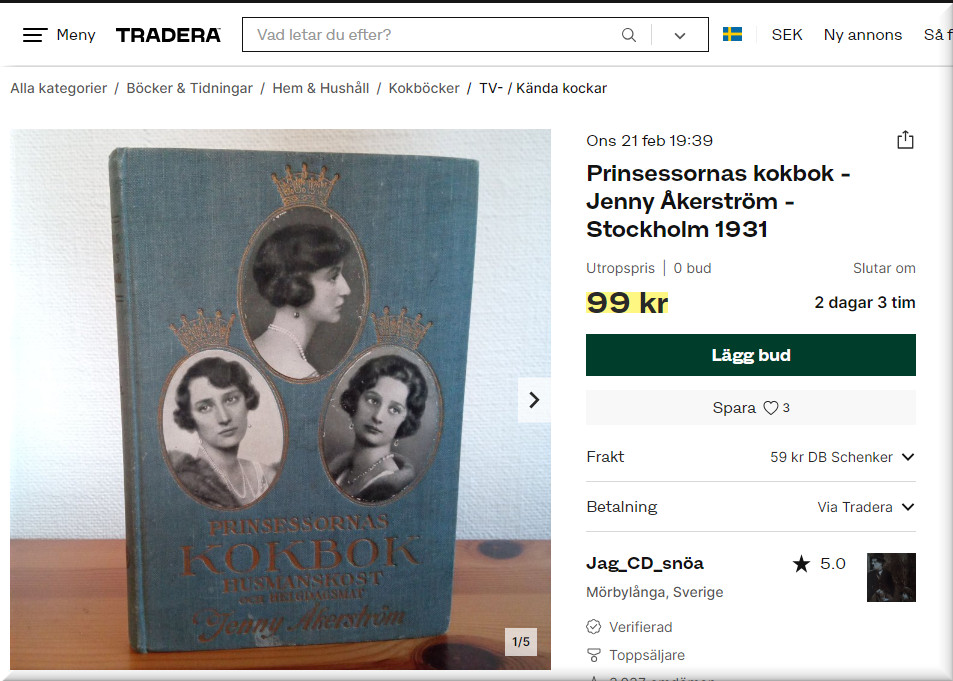Open the Böcker & Tidningar breadcrumb
The image size is (953, 681).
(189, 88)
